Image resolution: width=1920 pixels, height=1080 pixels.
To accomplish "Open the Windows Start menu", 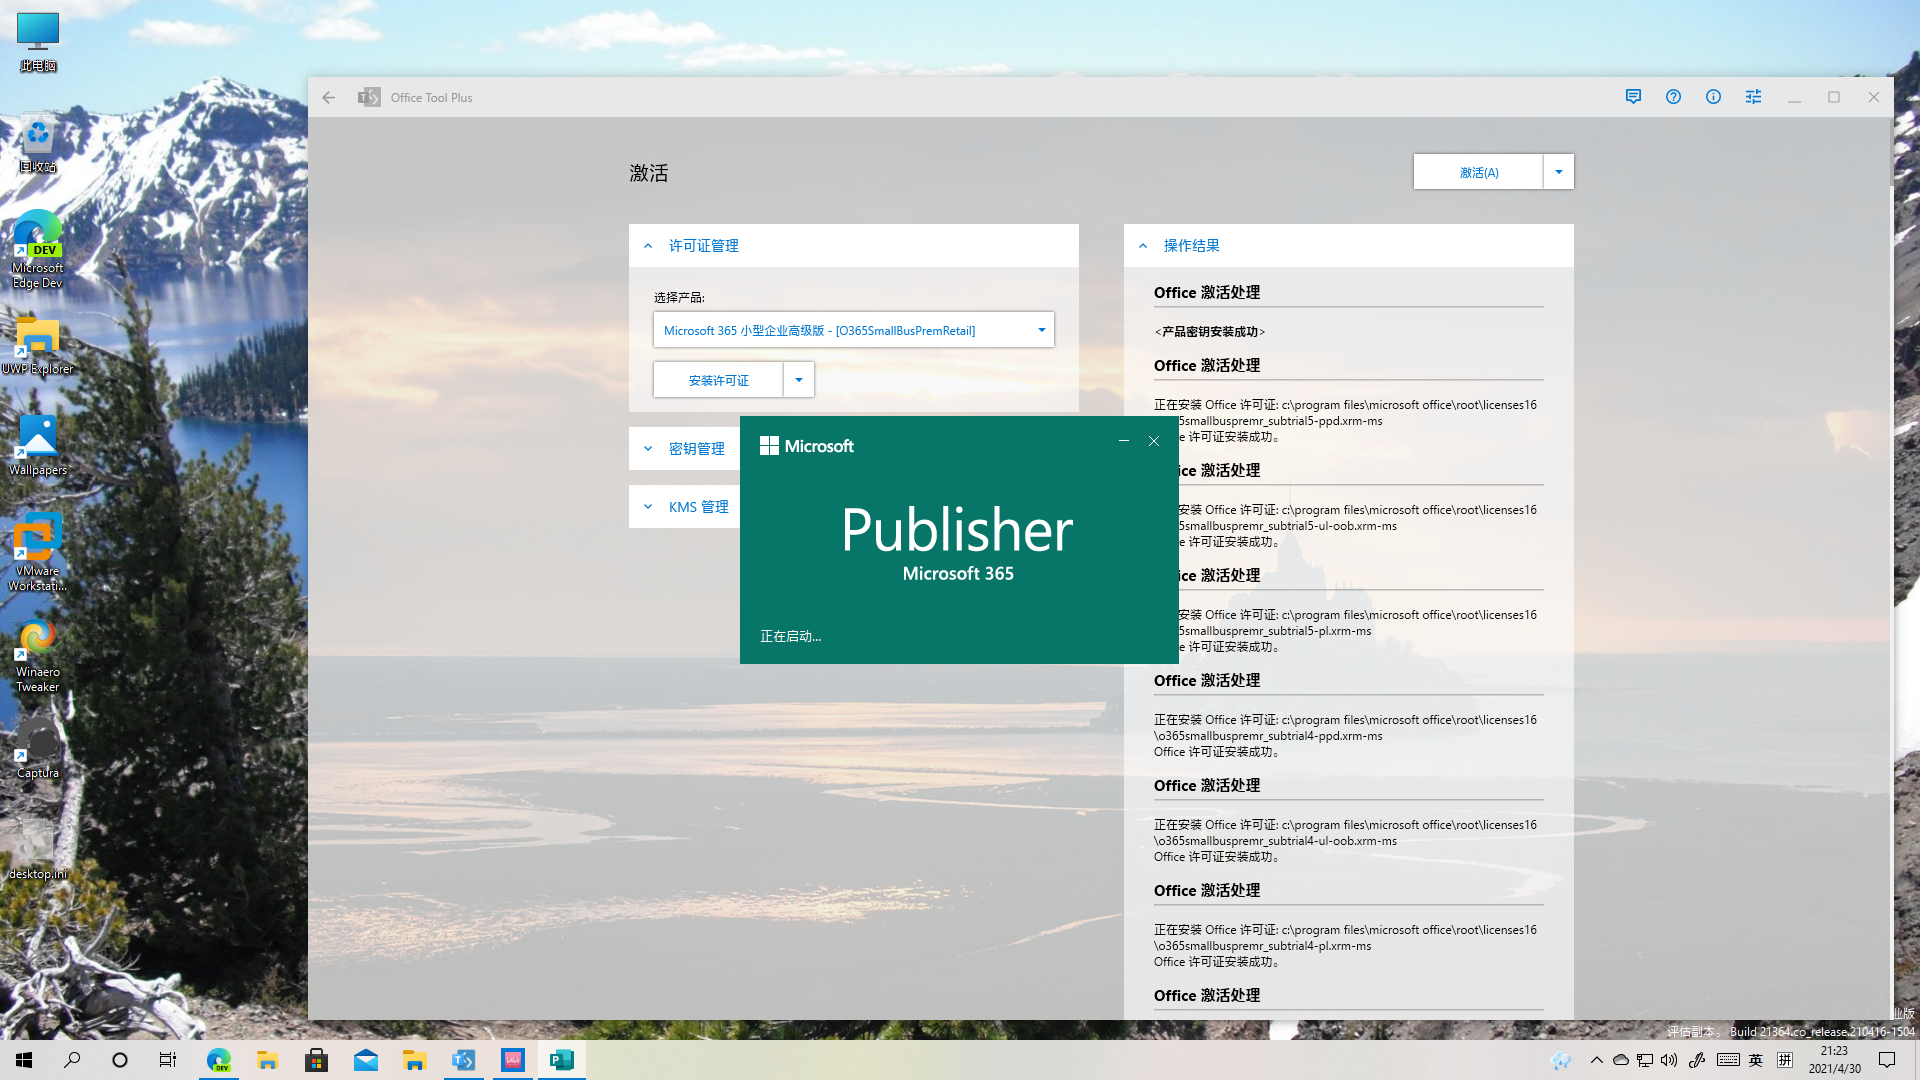I will [24, 1060].
